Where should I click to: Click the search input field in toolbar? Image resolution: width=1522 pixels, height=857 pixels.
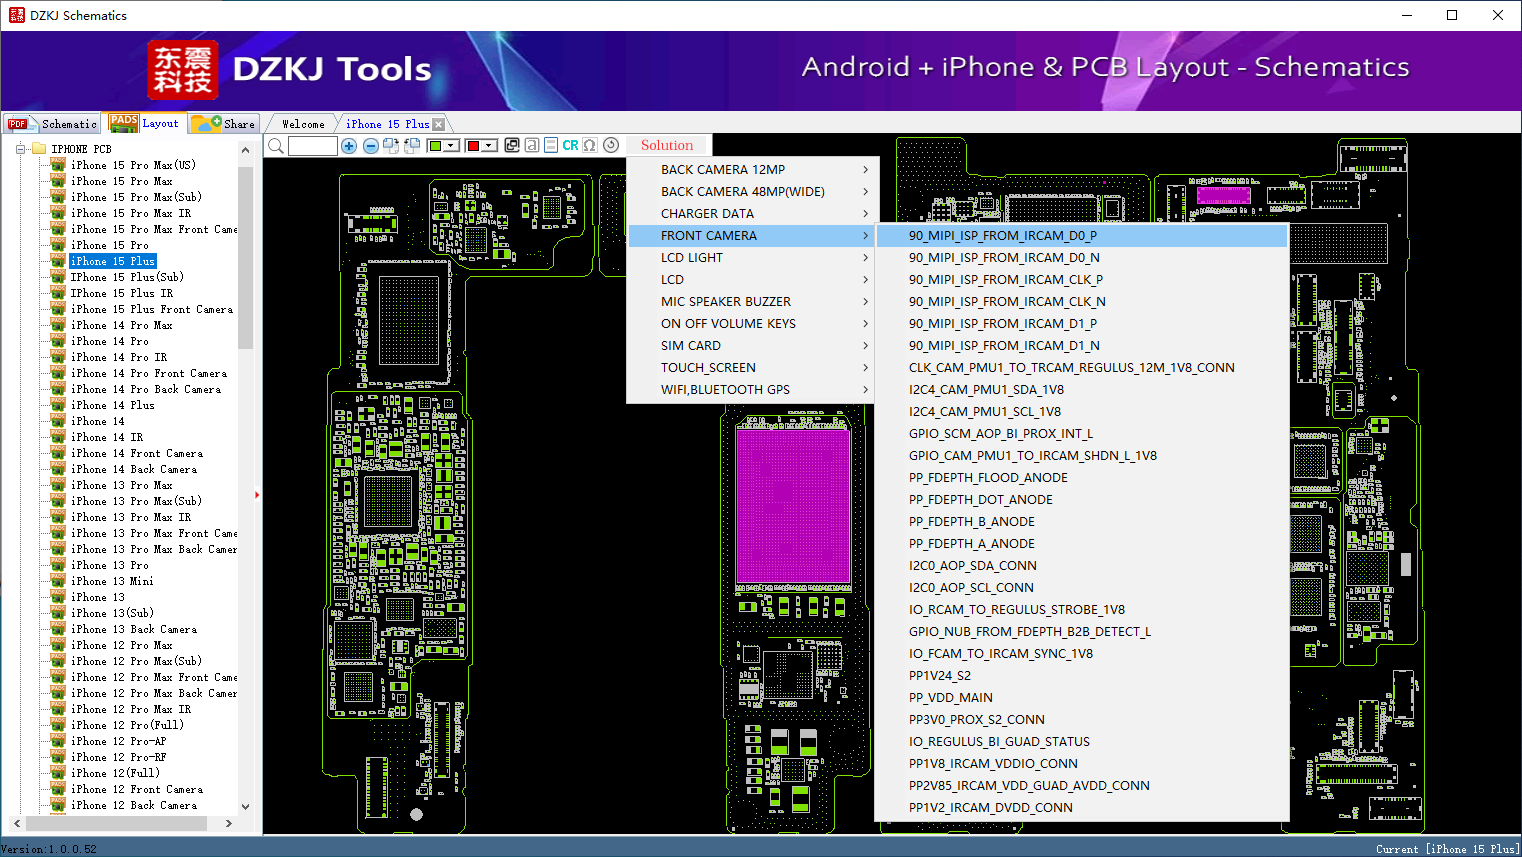pos(313,146)
